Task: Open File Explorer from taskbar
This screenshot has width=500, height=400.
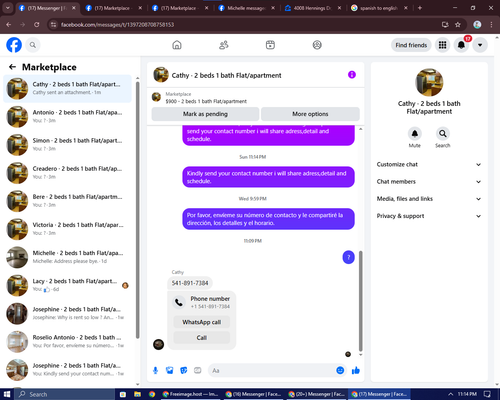Action: pyautogui.click(x=137, y=394)
